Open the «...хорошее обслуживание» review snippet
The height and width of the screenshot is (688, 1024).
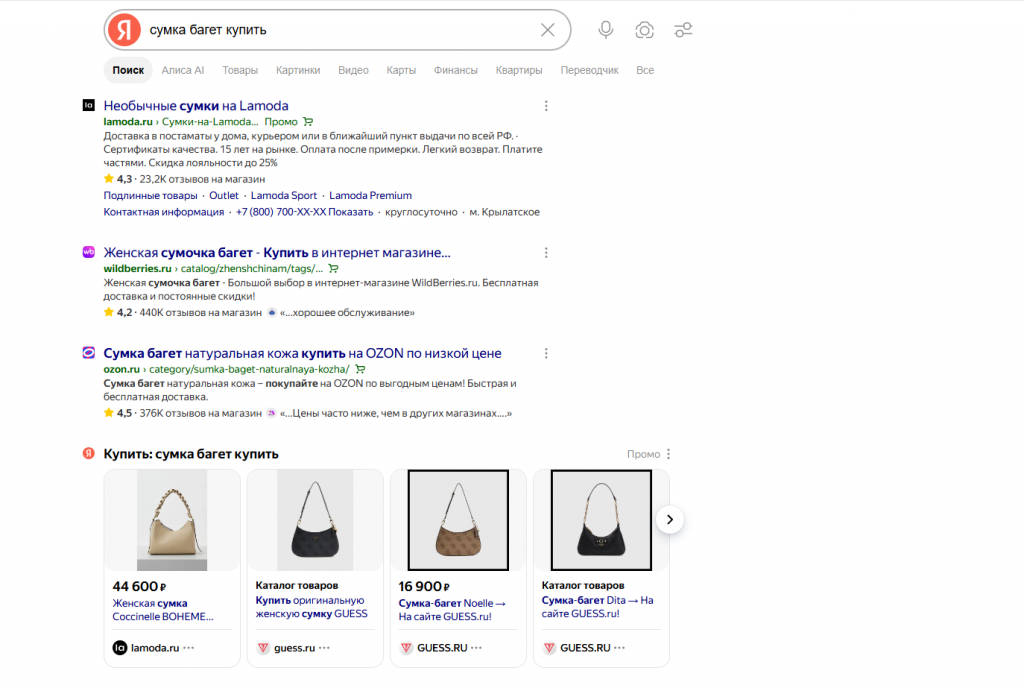[347, 313]
